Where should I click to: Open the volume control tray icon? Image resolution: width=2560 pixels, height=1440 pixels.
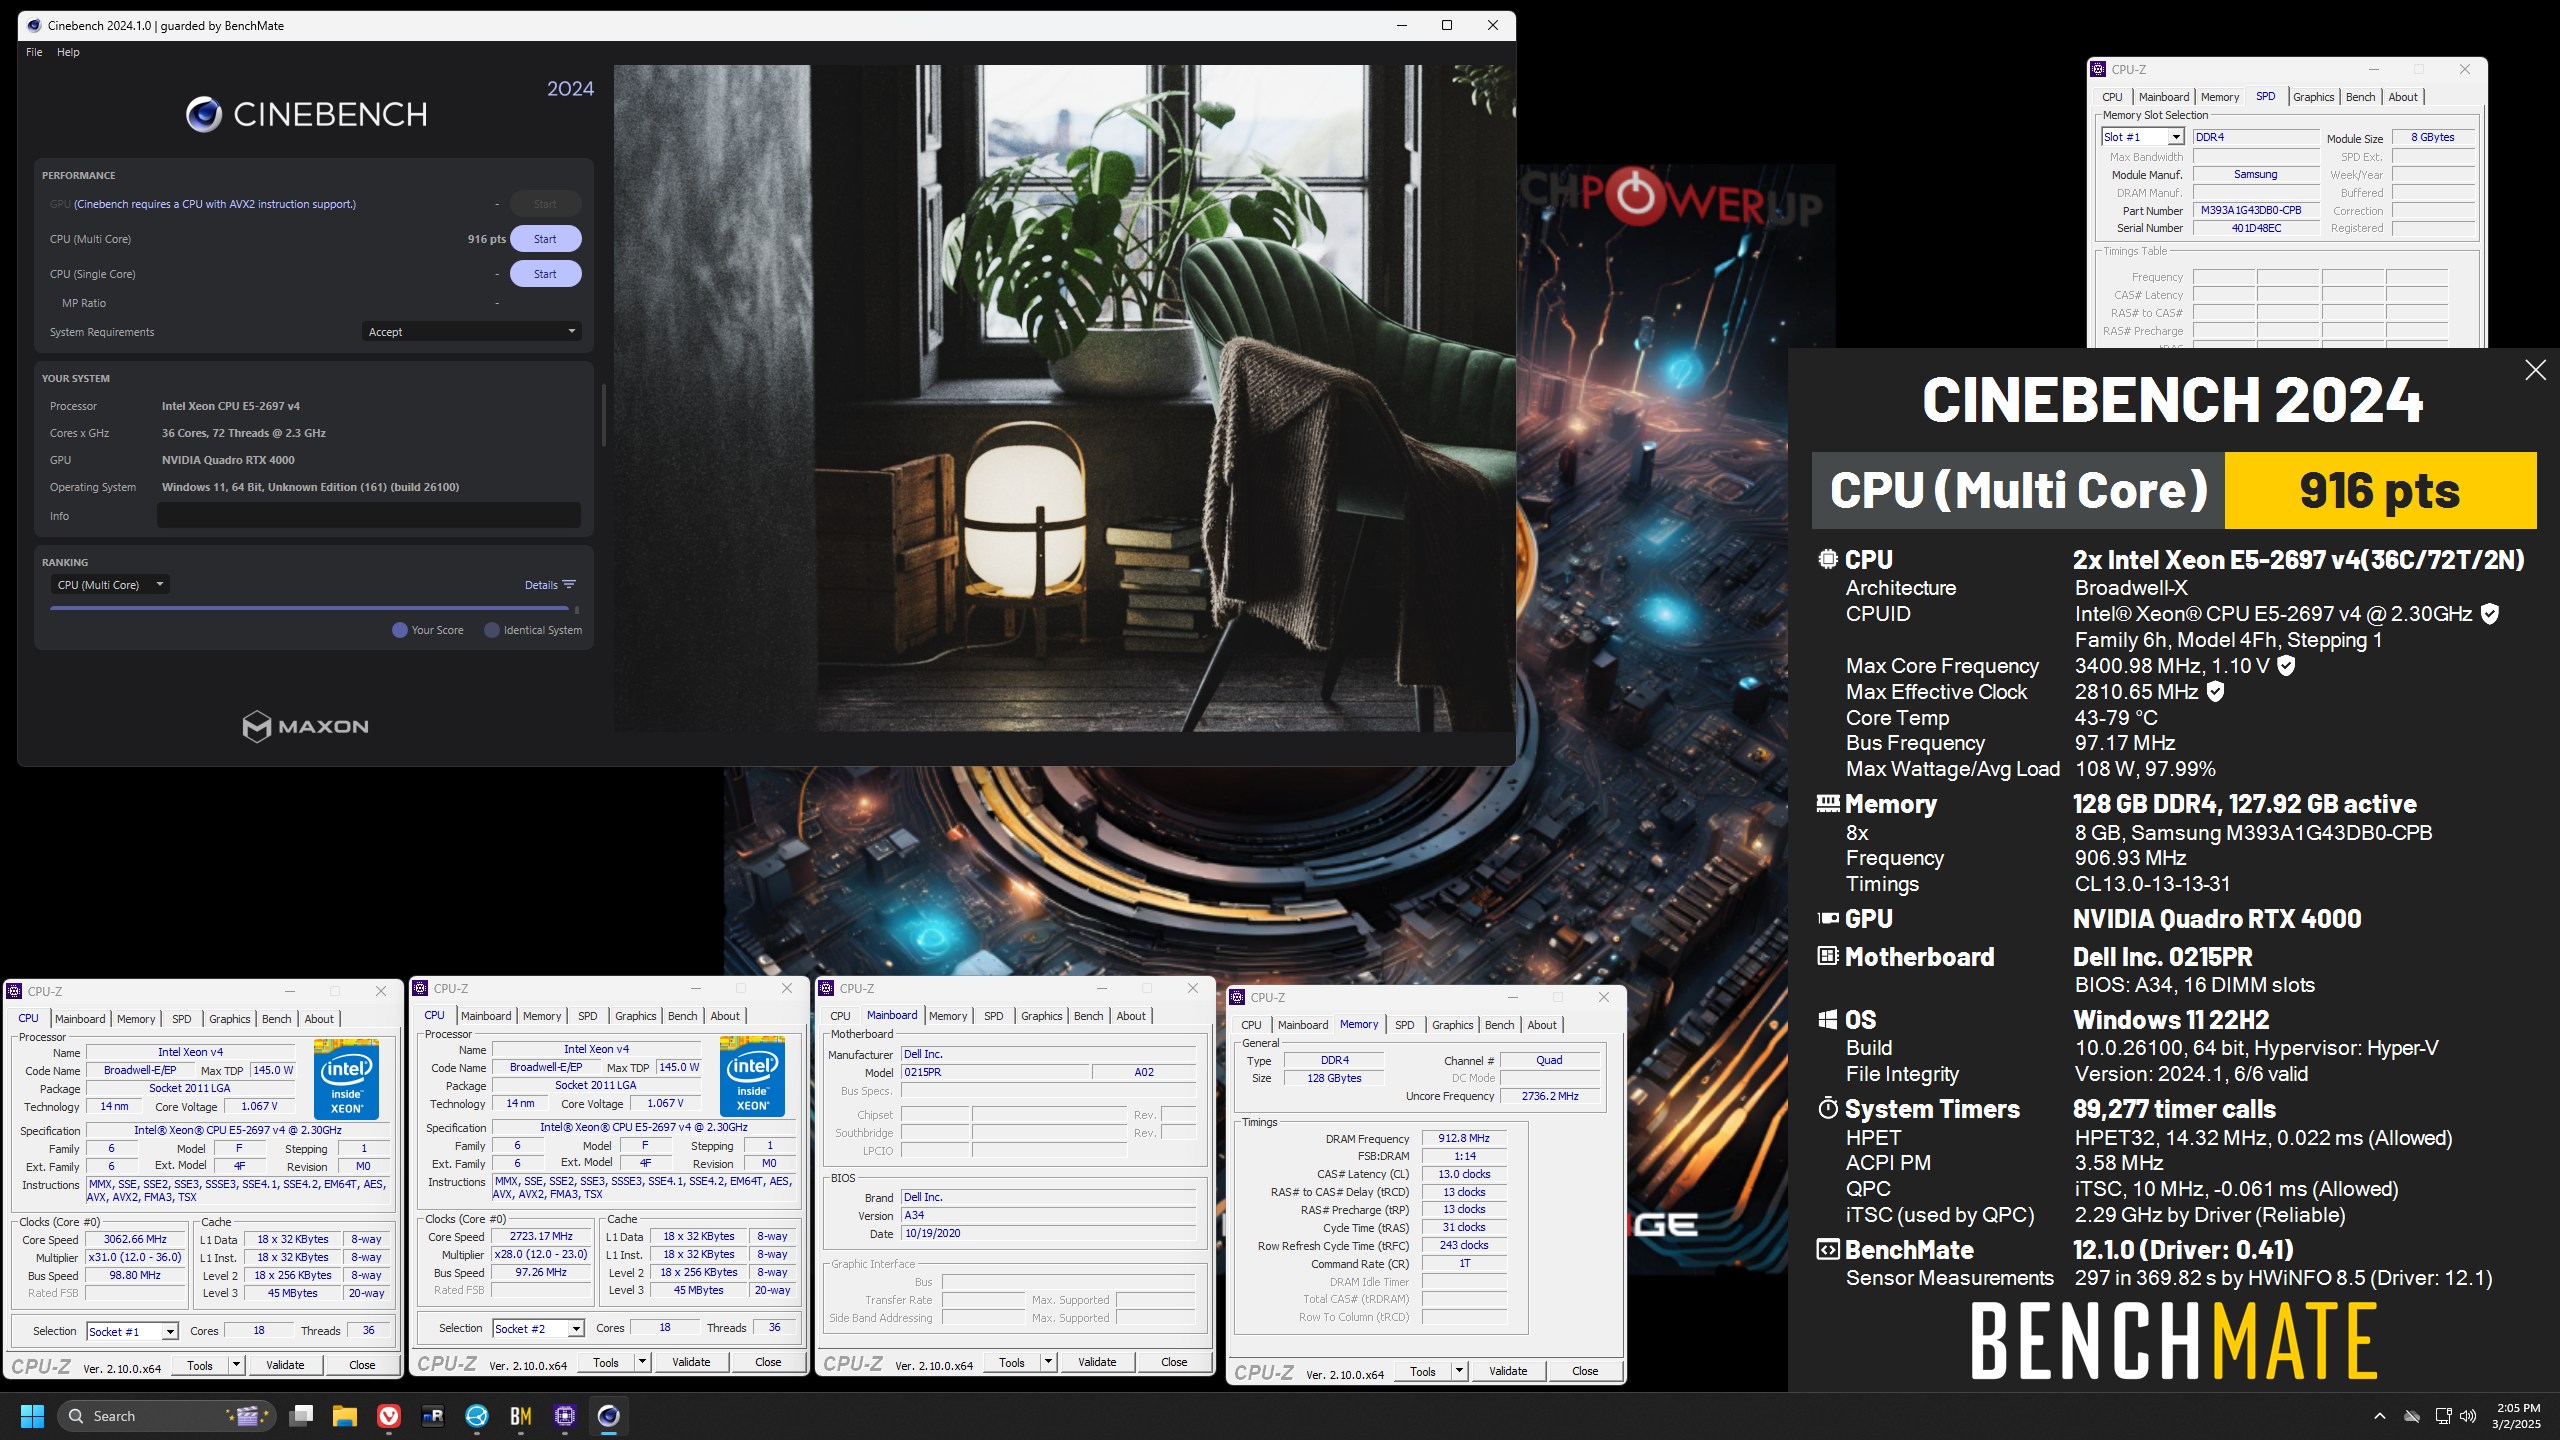2468,1416
